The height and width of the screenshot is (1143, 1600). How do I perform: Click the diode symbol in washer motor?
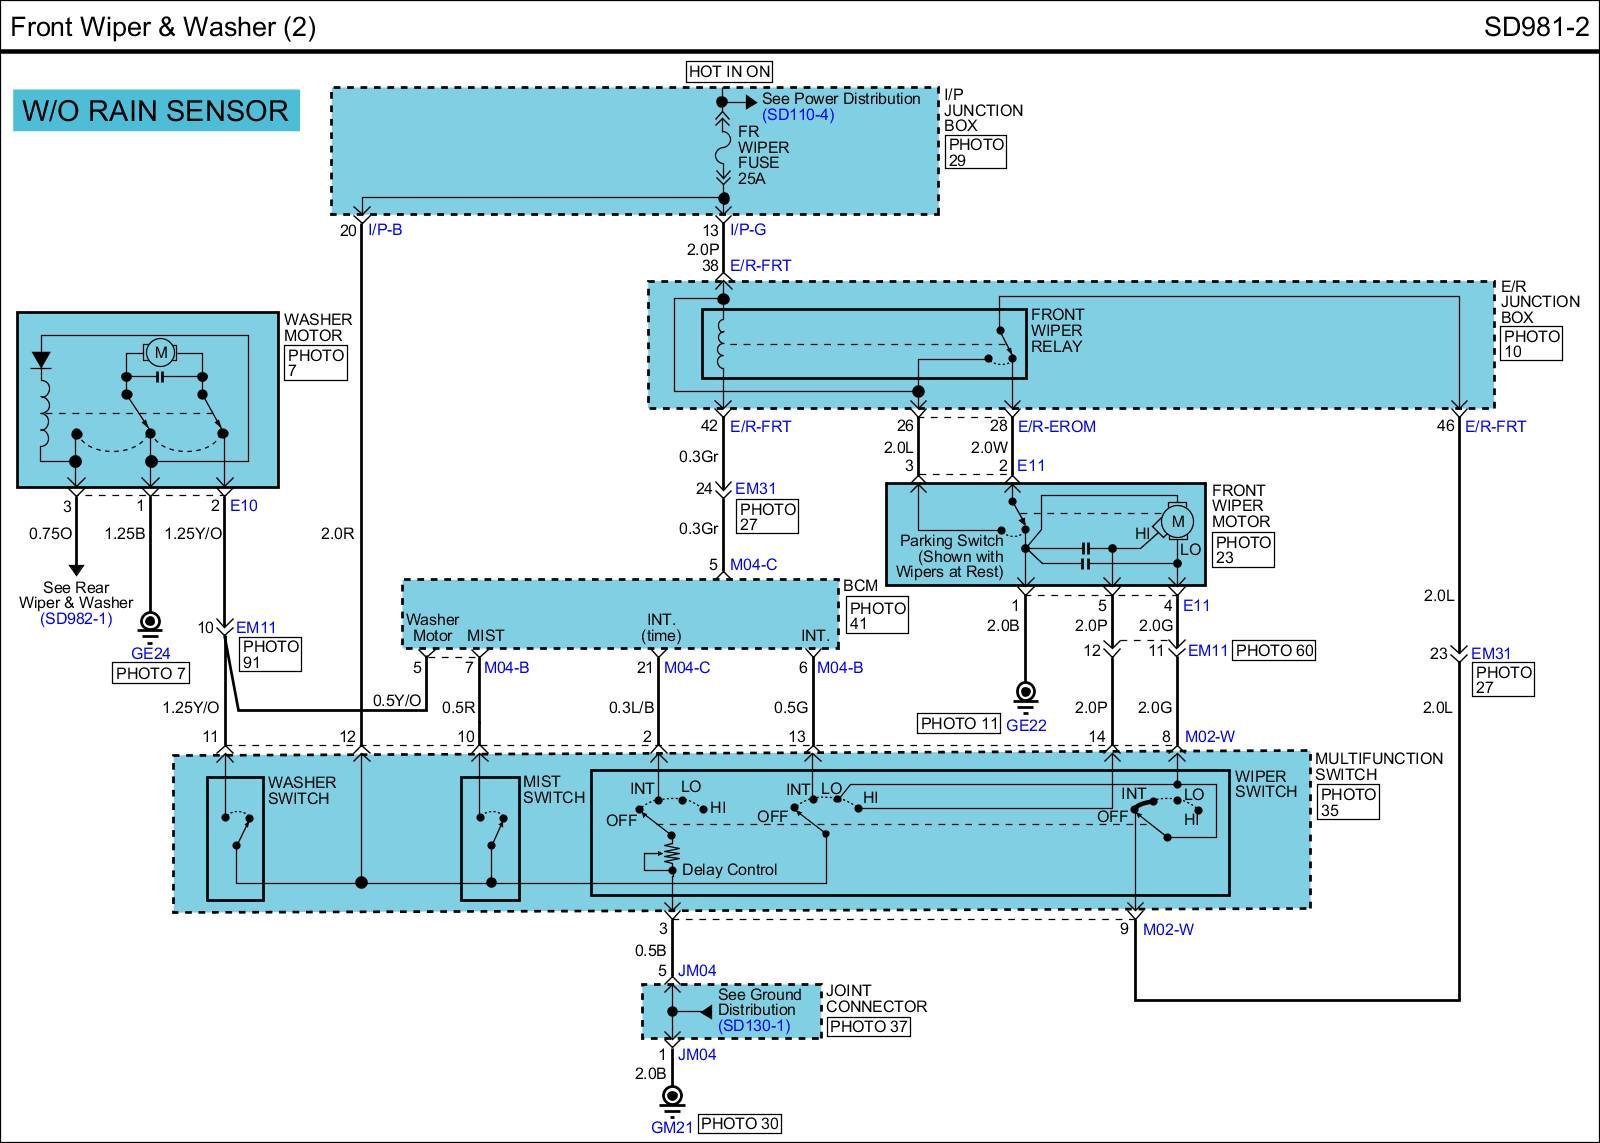tap(41, 362)
